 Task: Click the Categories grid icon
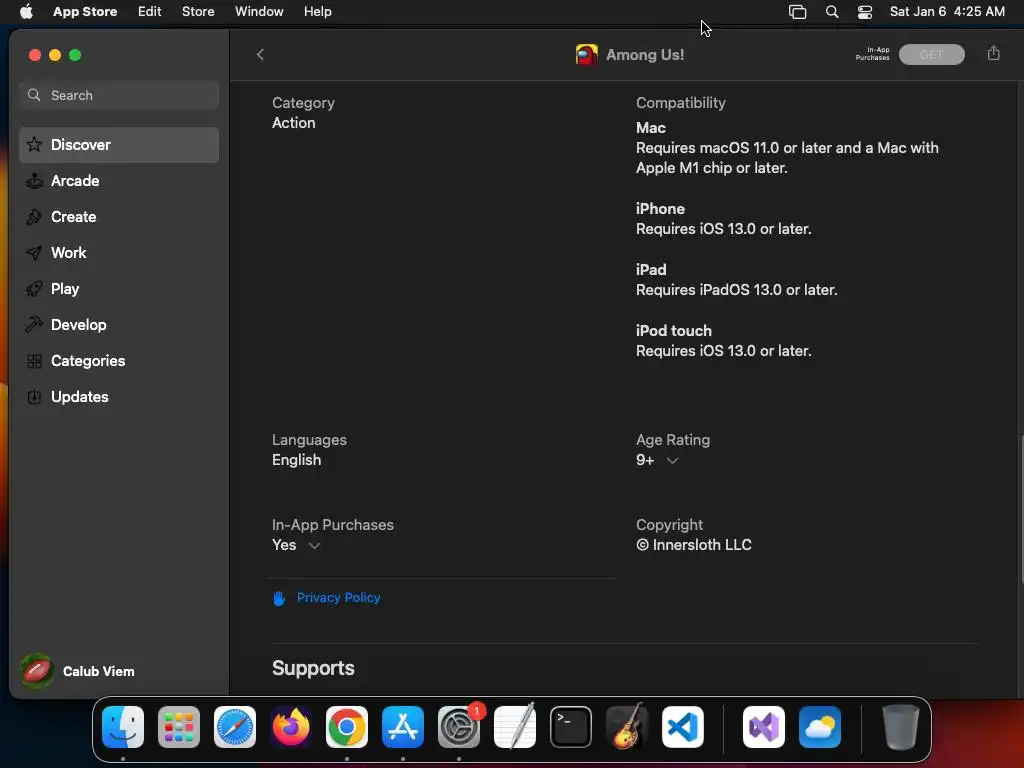click(x=34, y=360)
